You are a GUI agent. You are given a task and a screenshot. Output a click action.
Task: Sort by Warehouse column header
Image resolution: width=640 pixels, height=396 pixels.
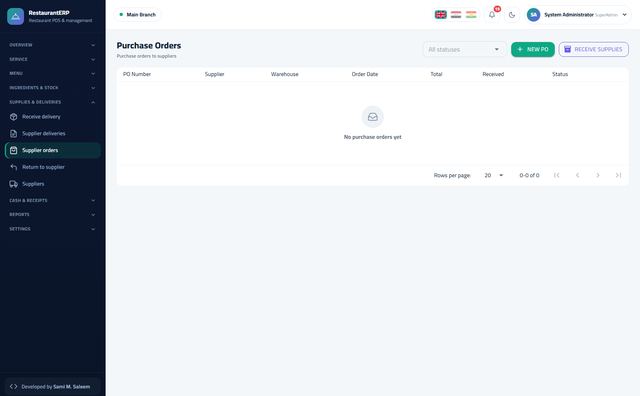click(x=284, y=74)
